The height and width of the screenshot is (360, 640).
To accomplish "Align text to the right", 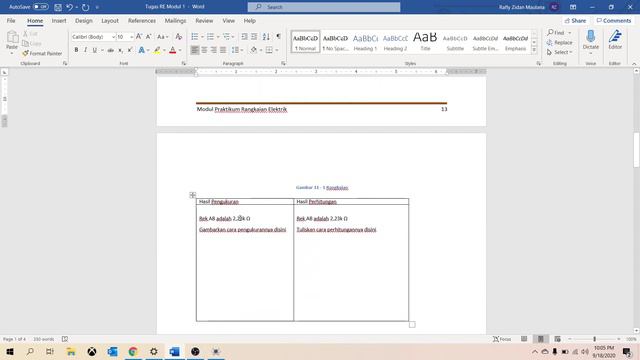I will (x=213, y=50).
